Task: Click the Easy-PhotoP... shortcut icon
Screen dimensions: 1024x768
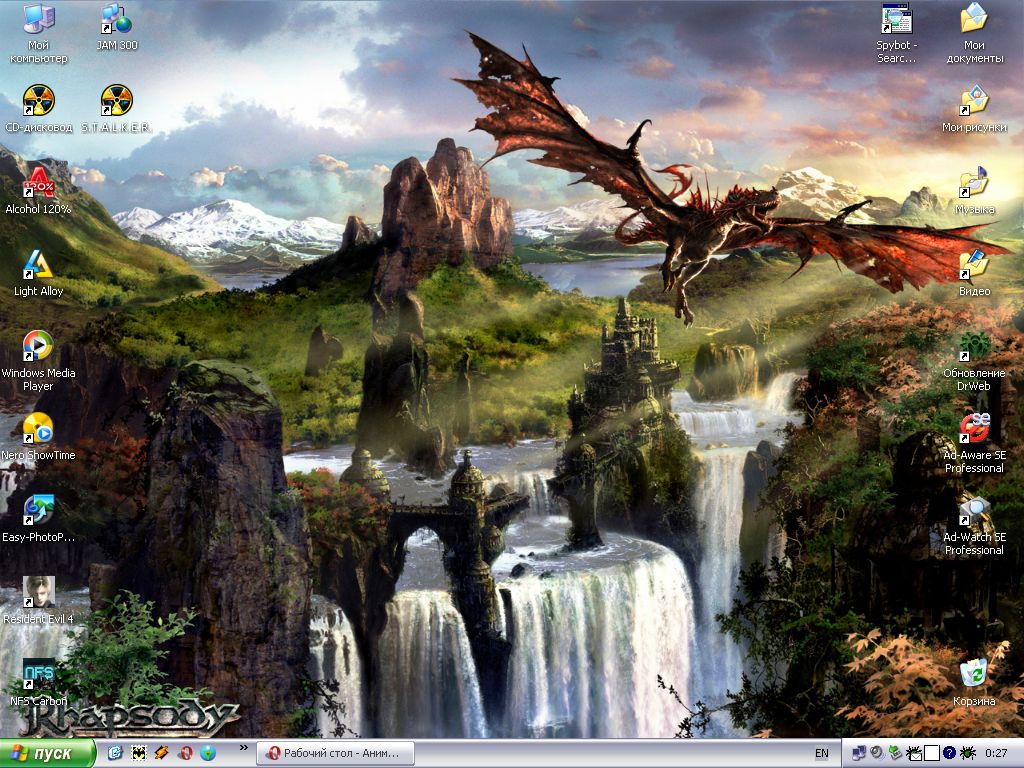Action: tap(39, 519)
